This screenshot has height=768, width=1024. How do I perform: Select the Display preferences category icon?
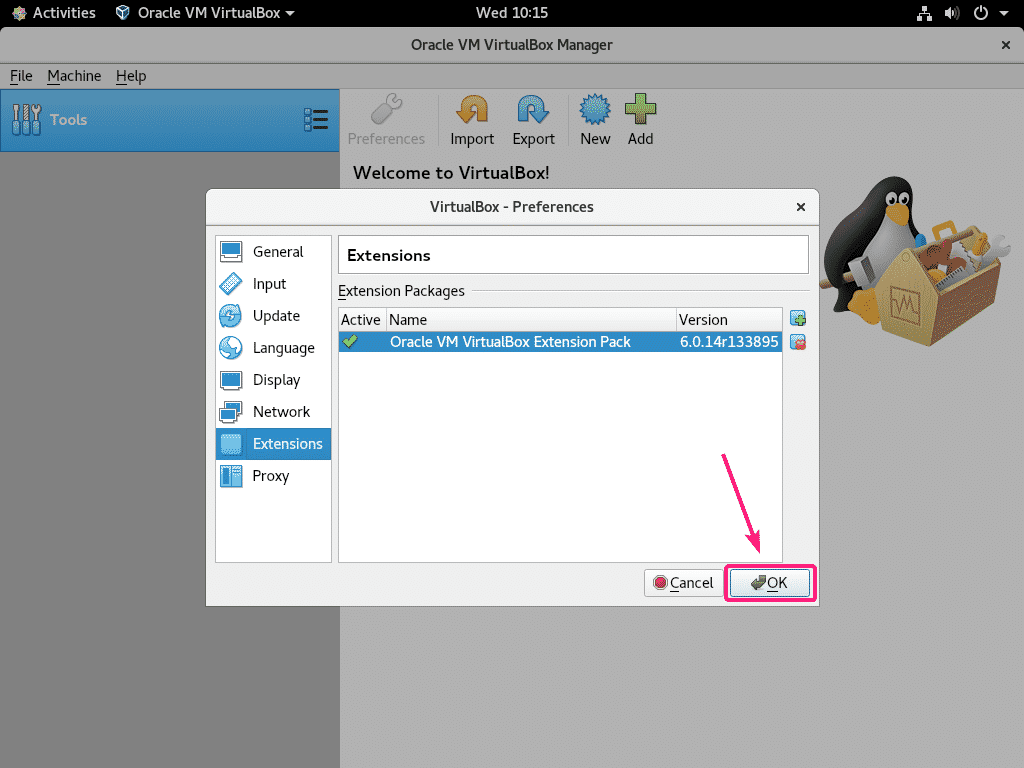231,380
